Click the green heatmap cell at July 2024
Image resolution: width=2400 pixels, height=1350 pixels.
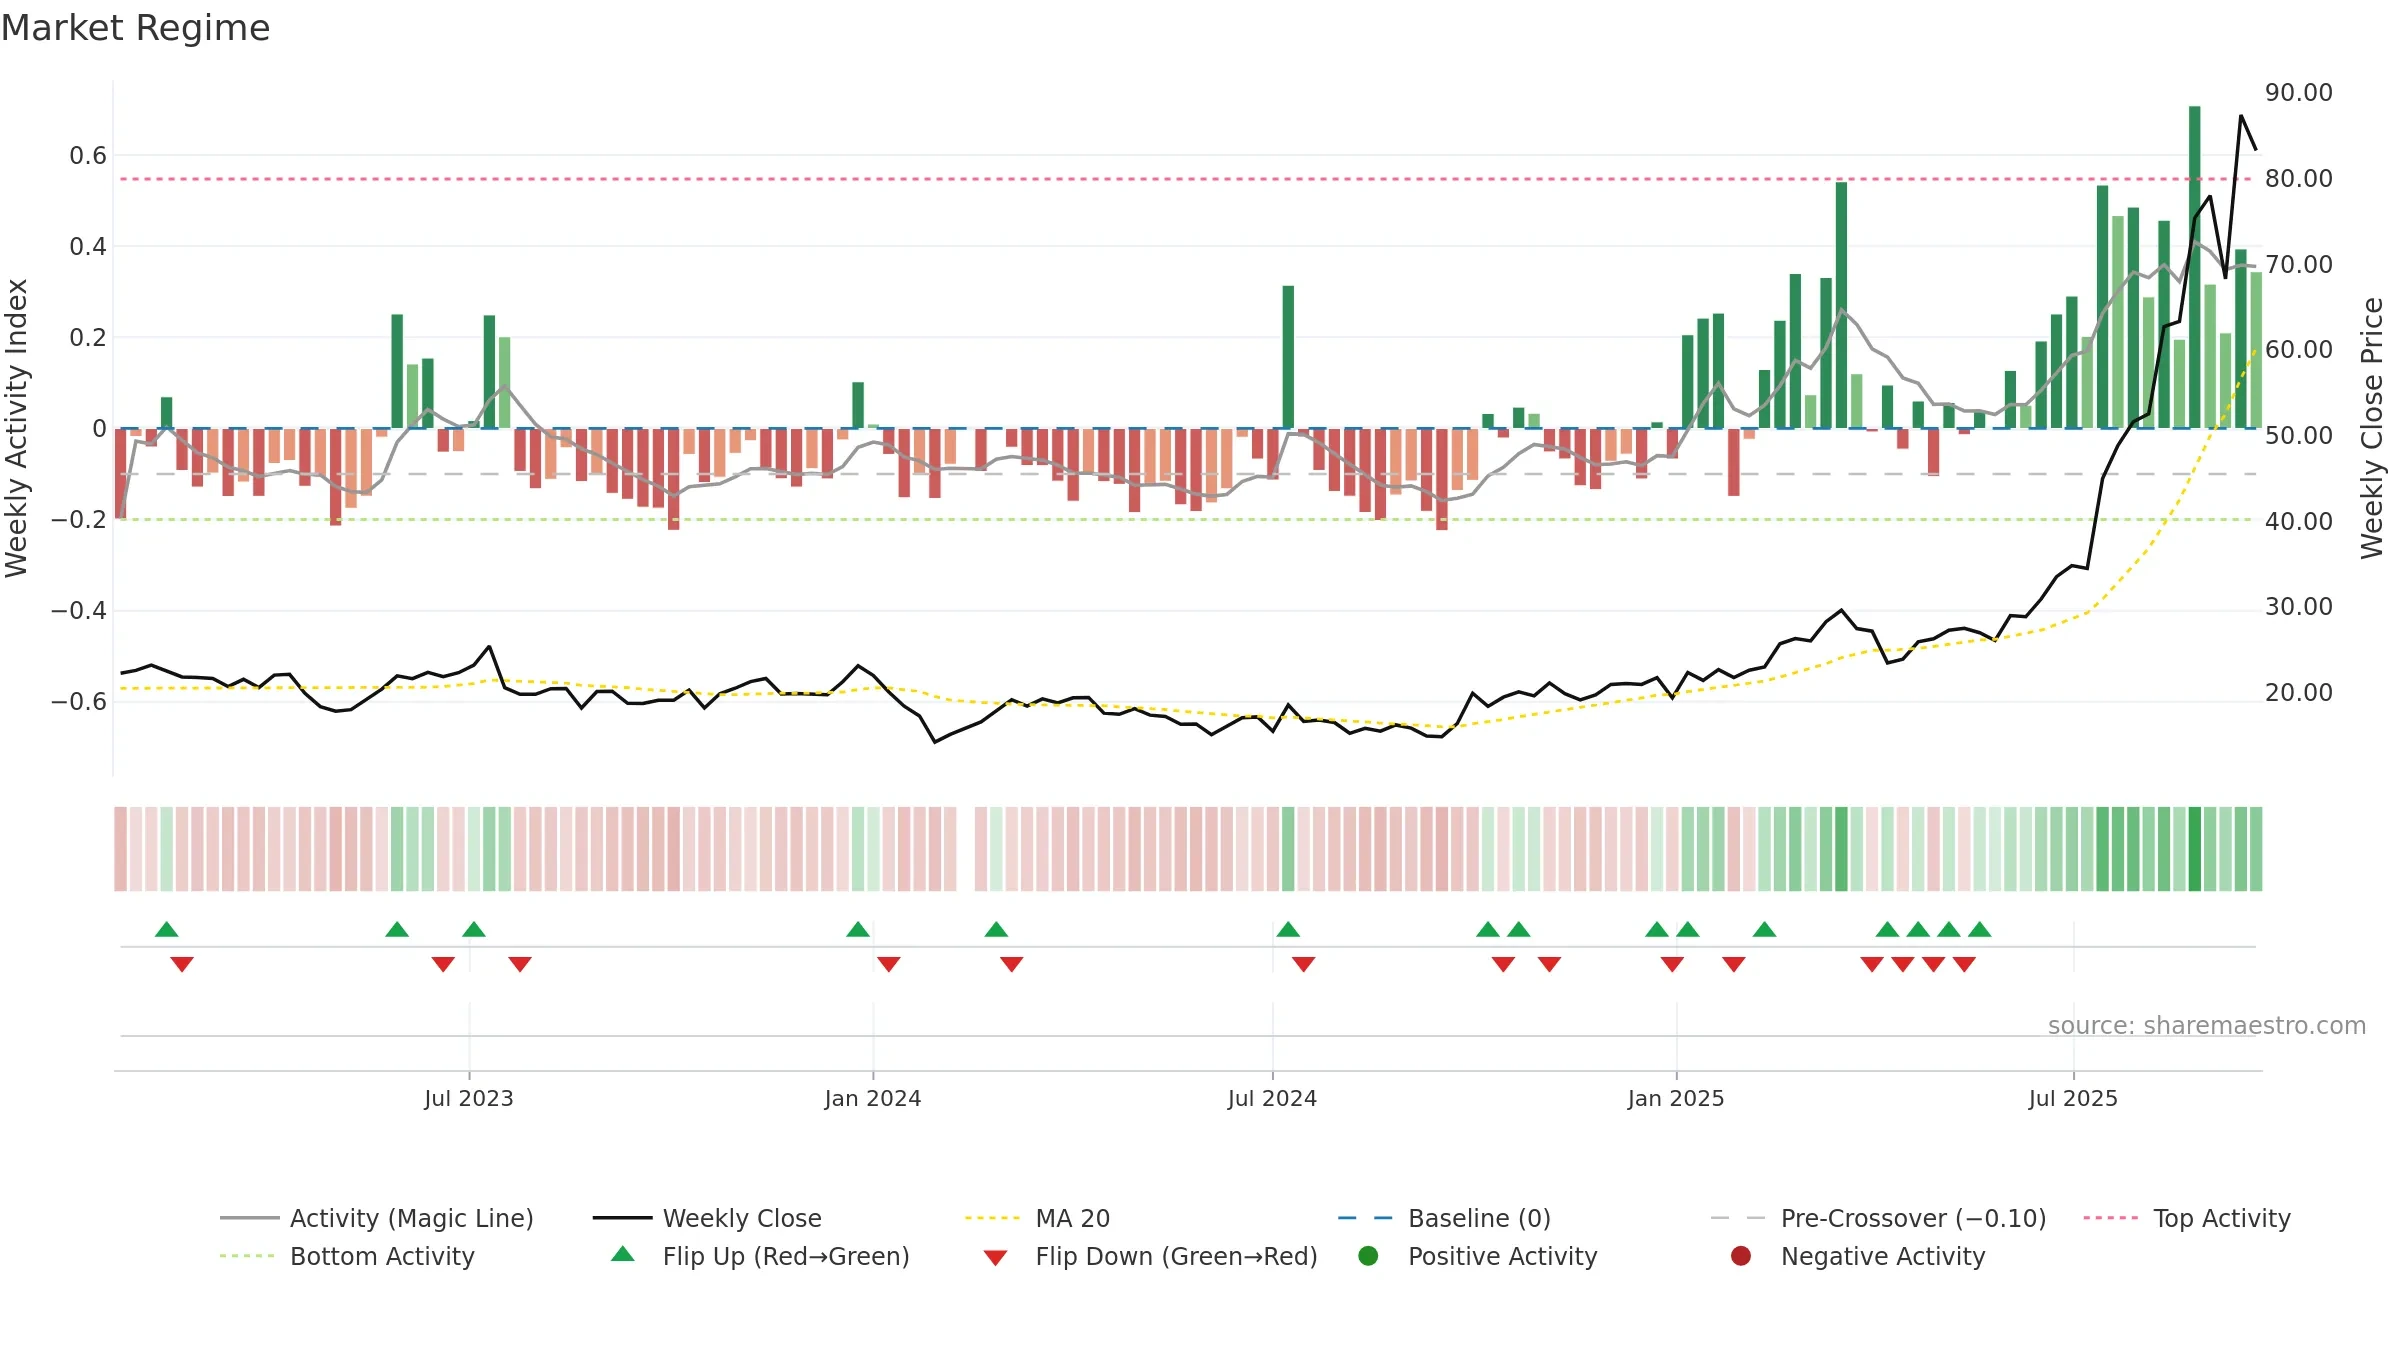(x=1288, y=849)
